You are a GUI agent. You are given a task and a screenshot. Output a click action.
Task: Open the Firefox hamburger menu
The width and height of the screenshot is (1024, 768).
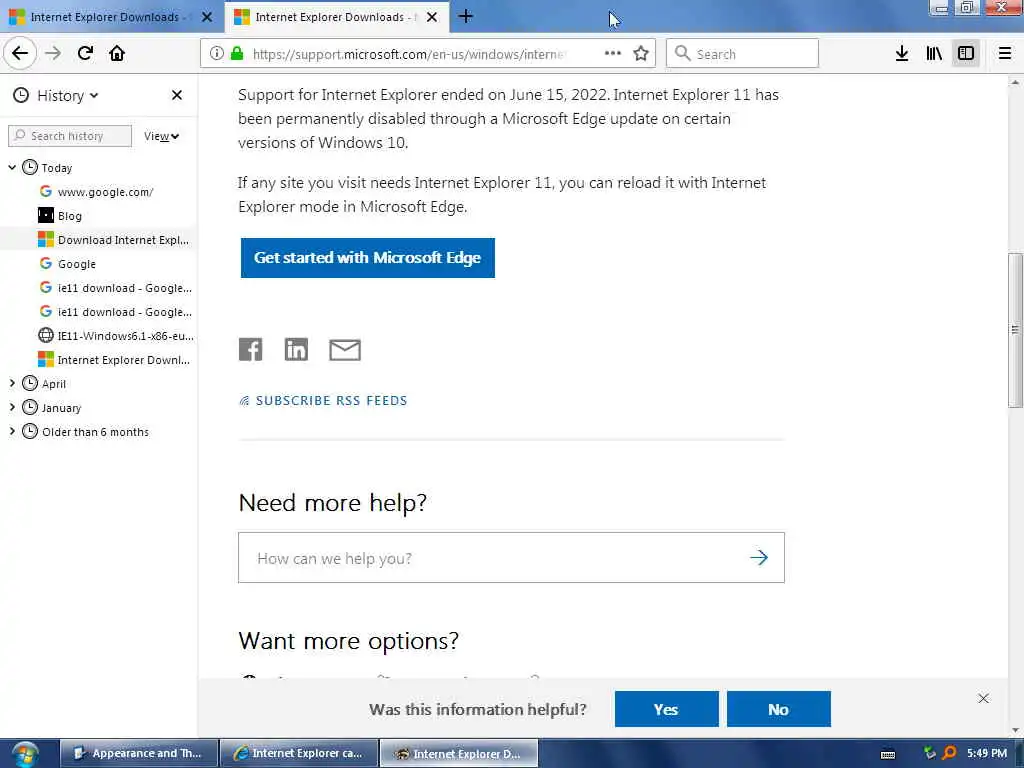1005,54
